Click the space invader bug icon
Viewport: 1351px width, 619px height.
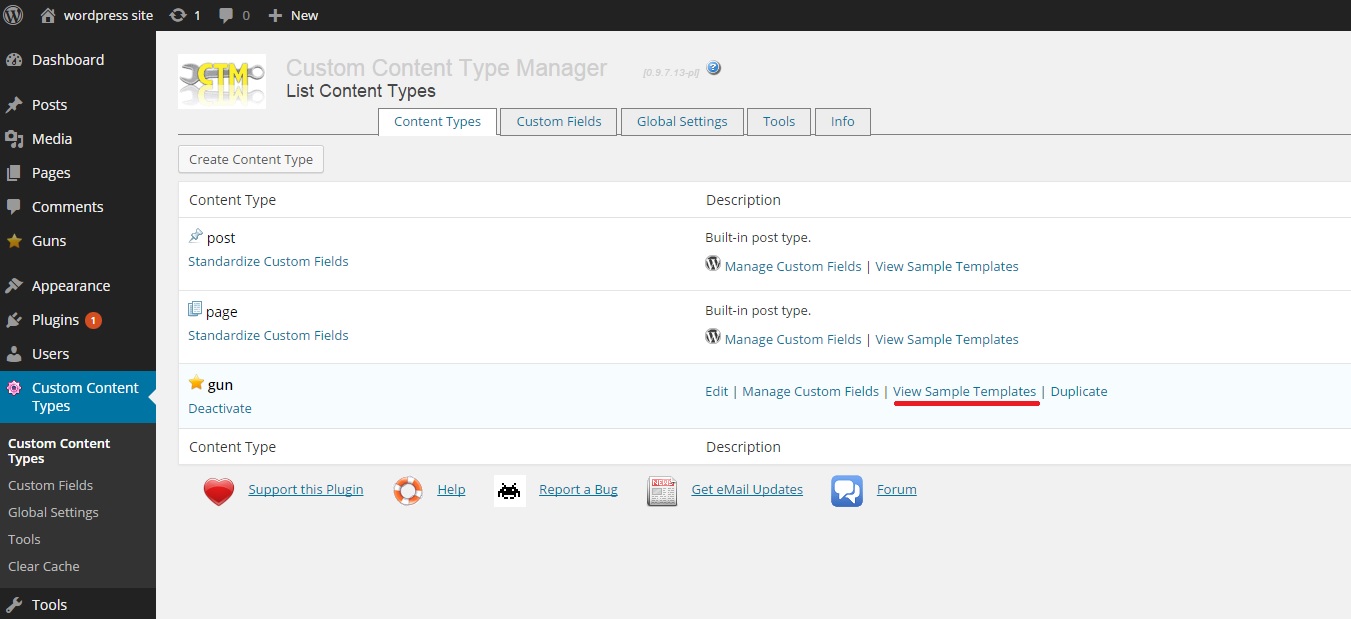(510, 491)
